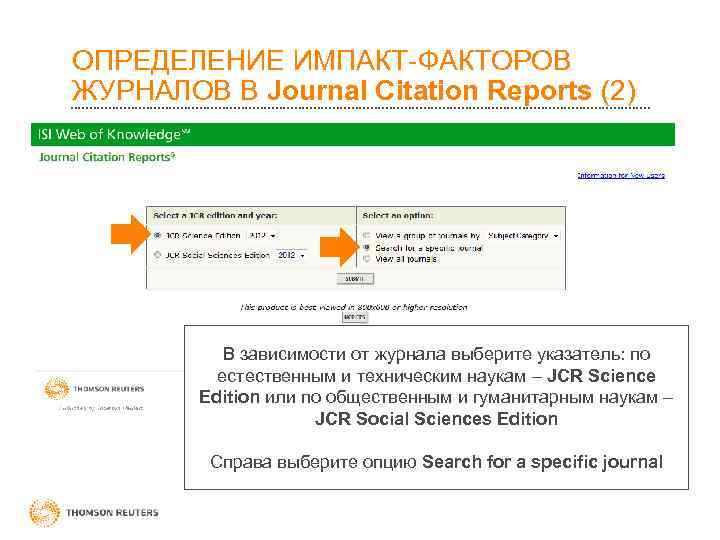Select the JCR Social Sciences Edition radio button

coord(158,255)
